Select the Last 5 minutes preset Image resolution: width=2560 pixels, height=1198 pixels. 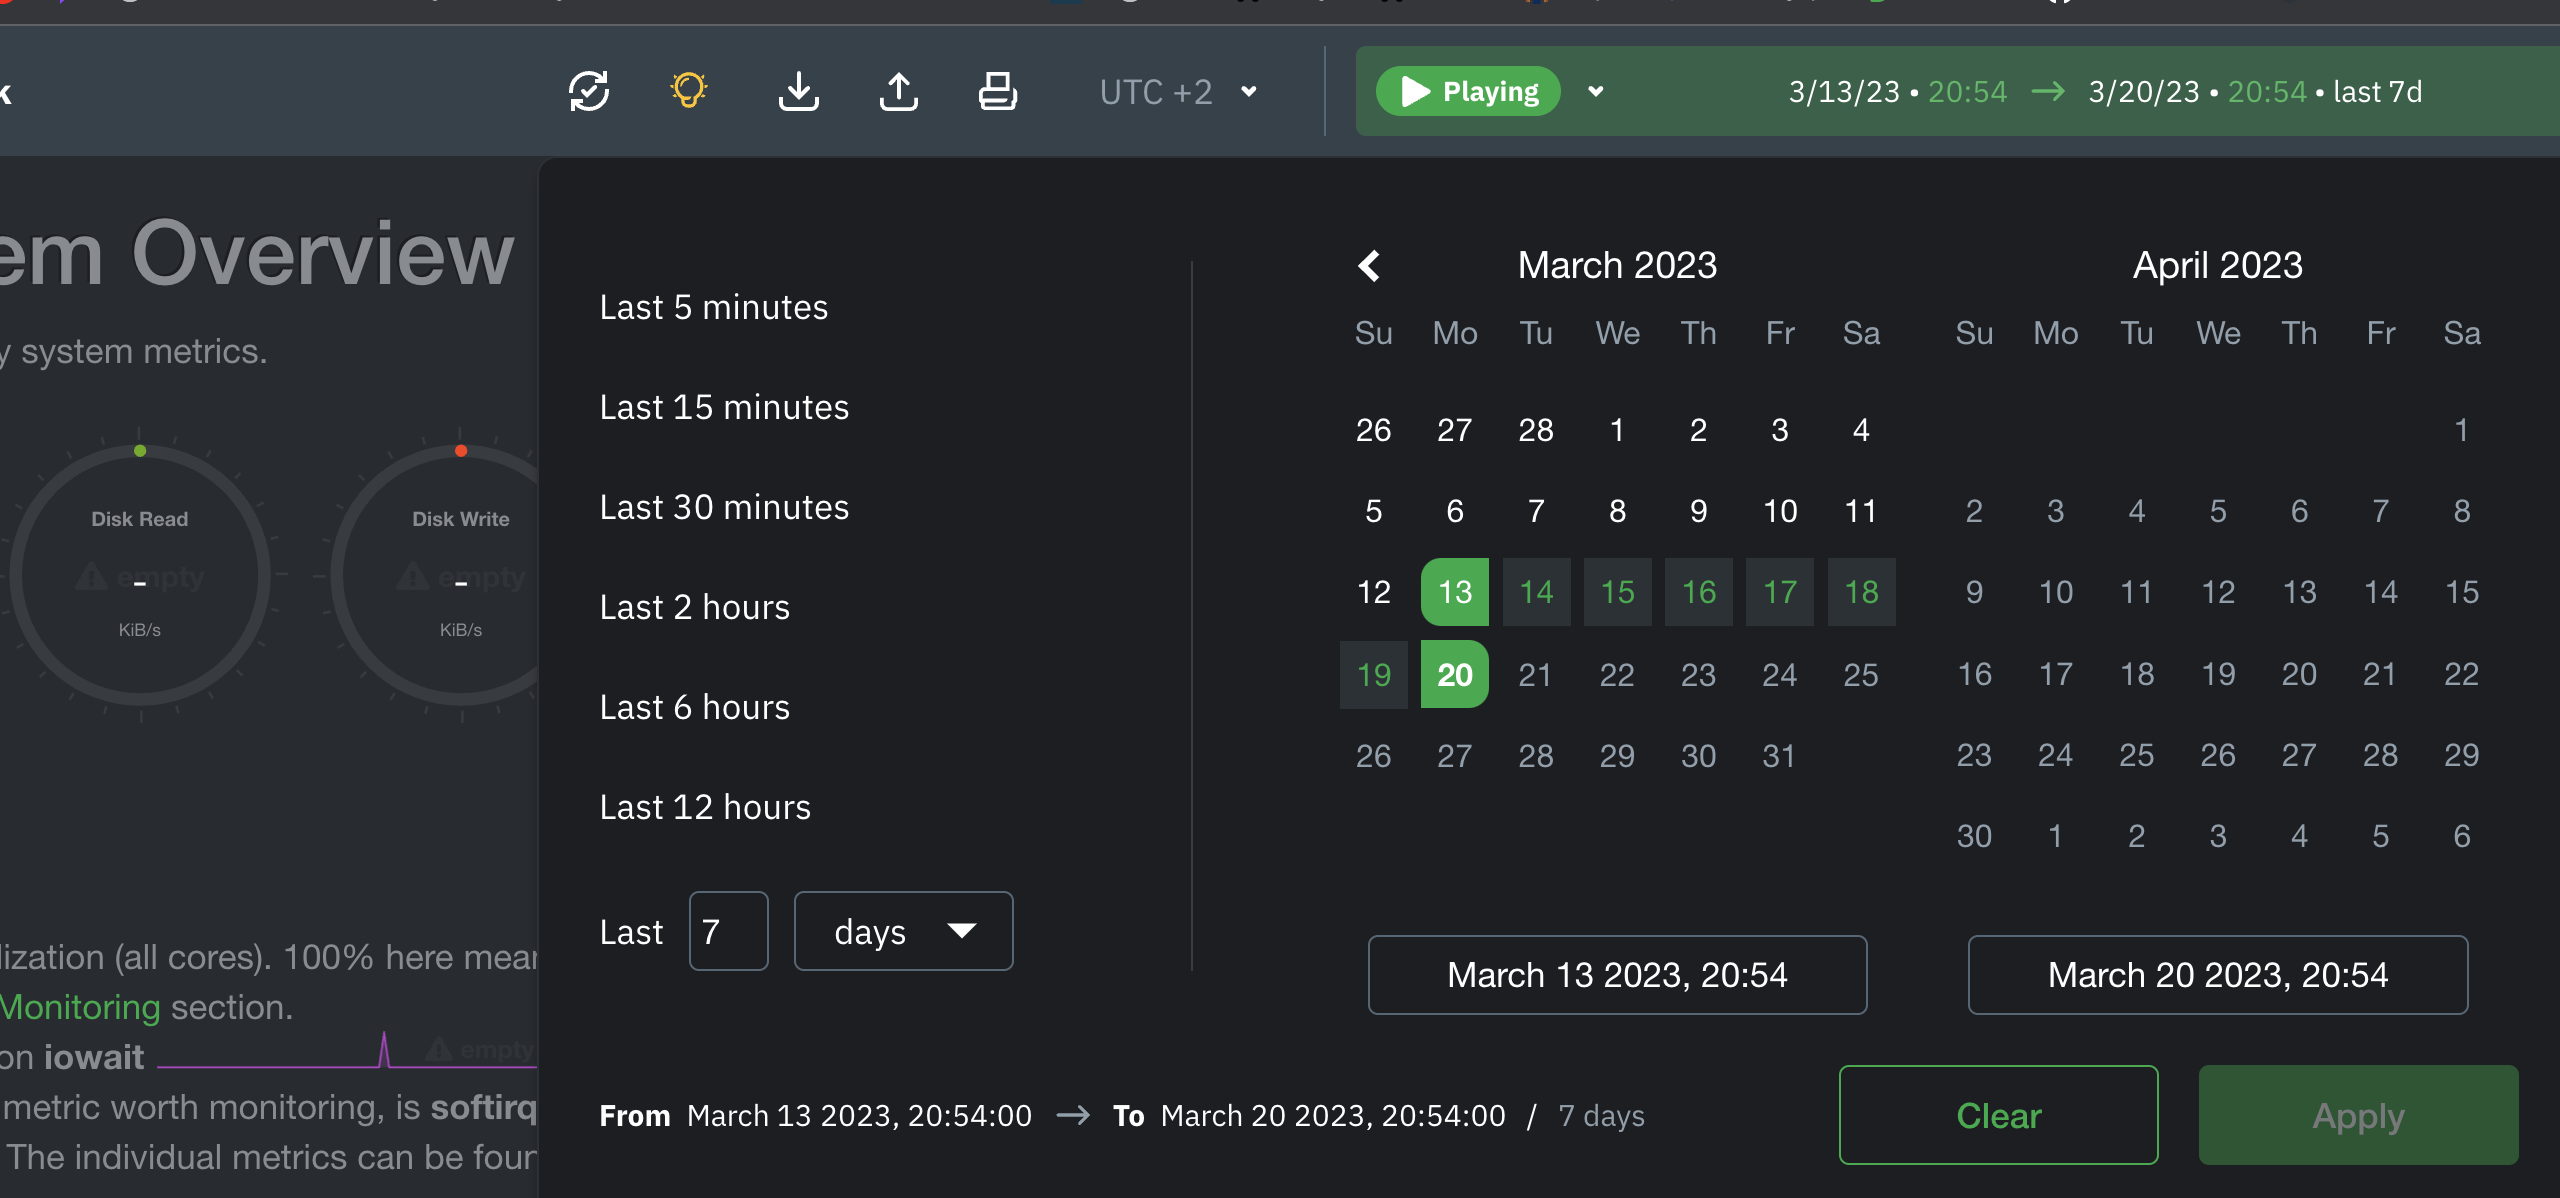[x=714, y=307]
